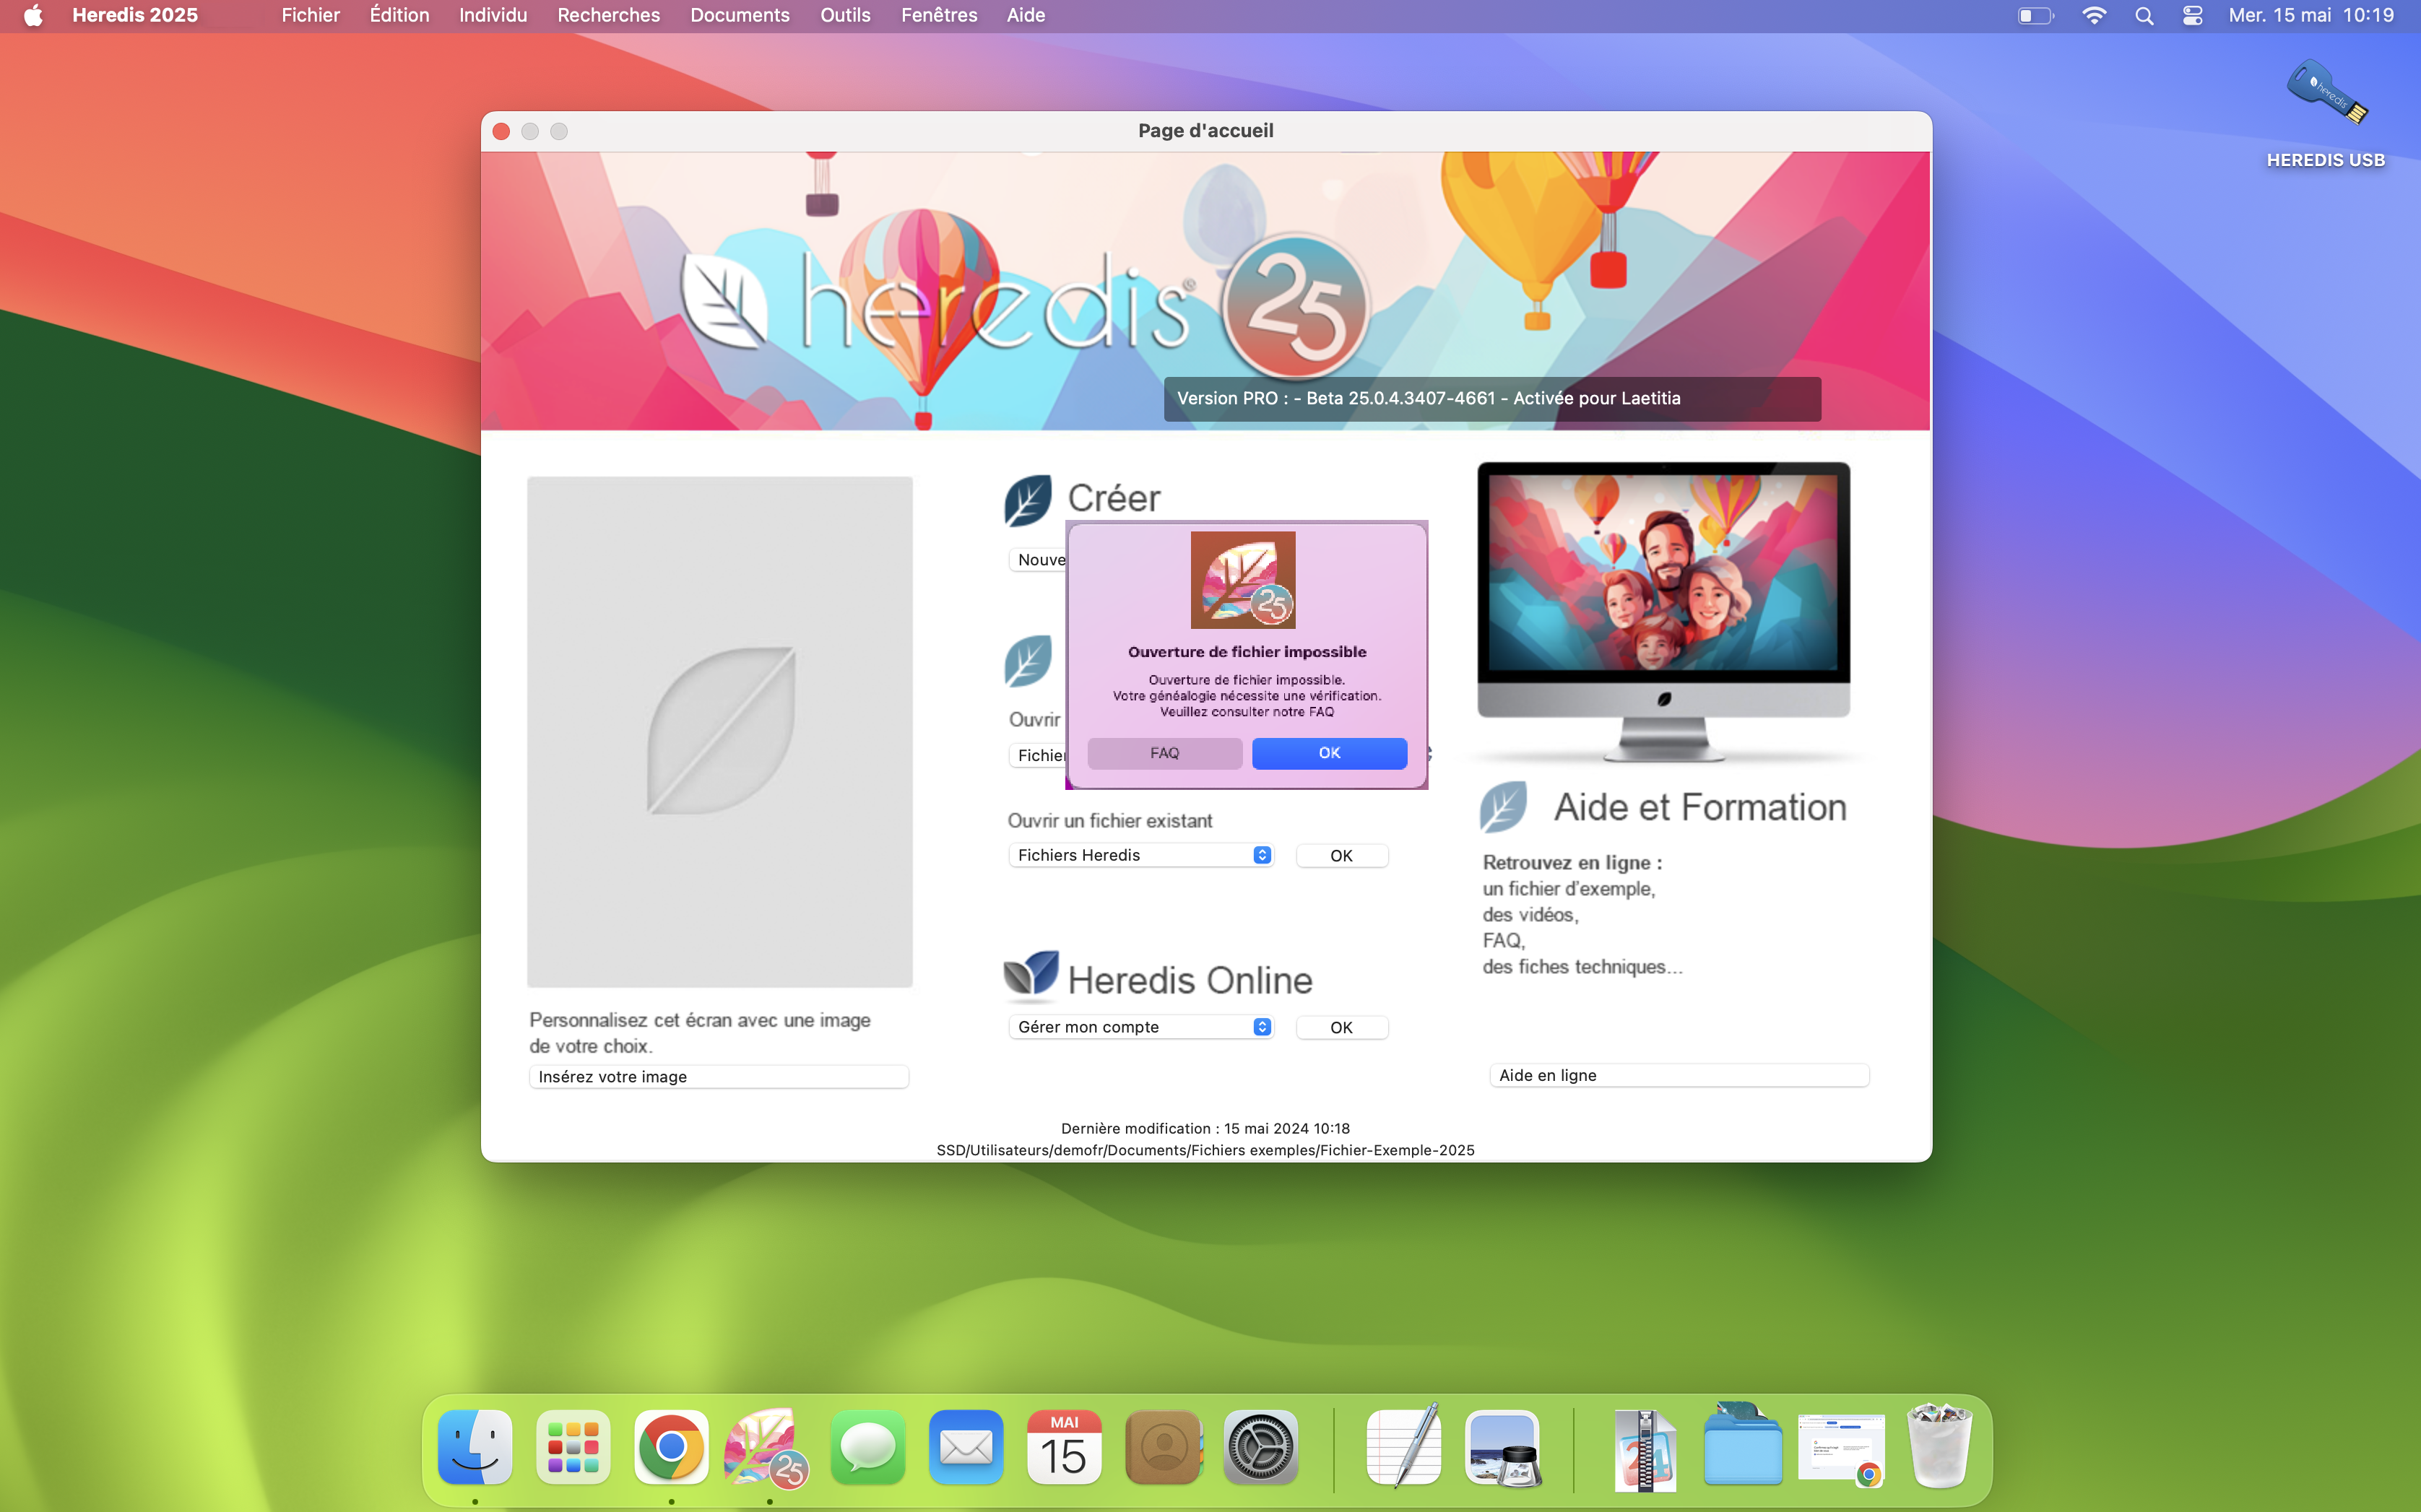
Task: Open Spotlight search from the menu bar
Action: pyautogui.click(x=2144, y=15)
